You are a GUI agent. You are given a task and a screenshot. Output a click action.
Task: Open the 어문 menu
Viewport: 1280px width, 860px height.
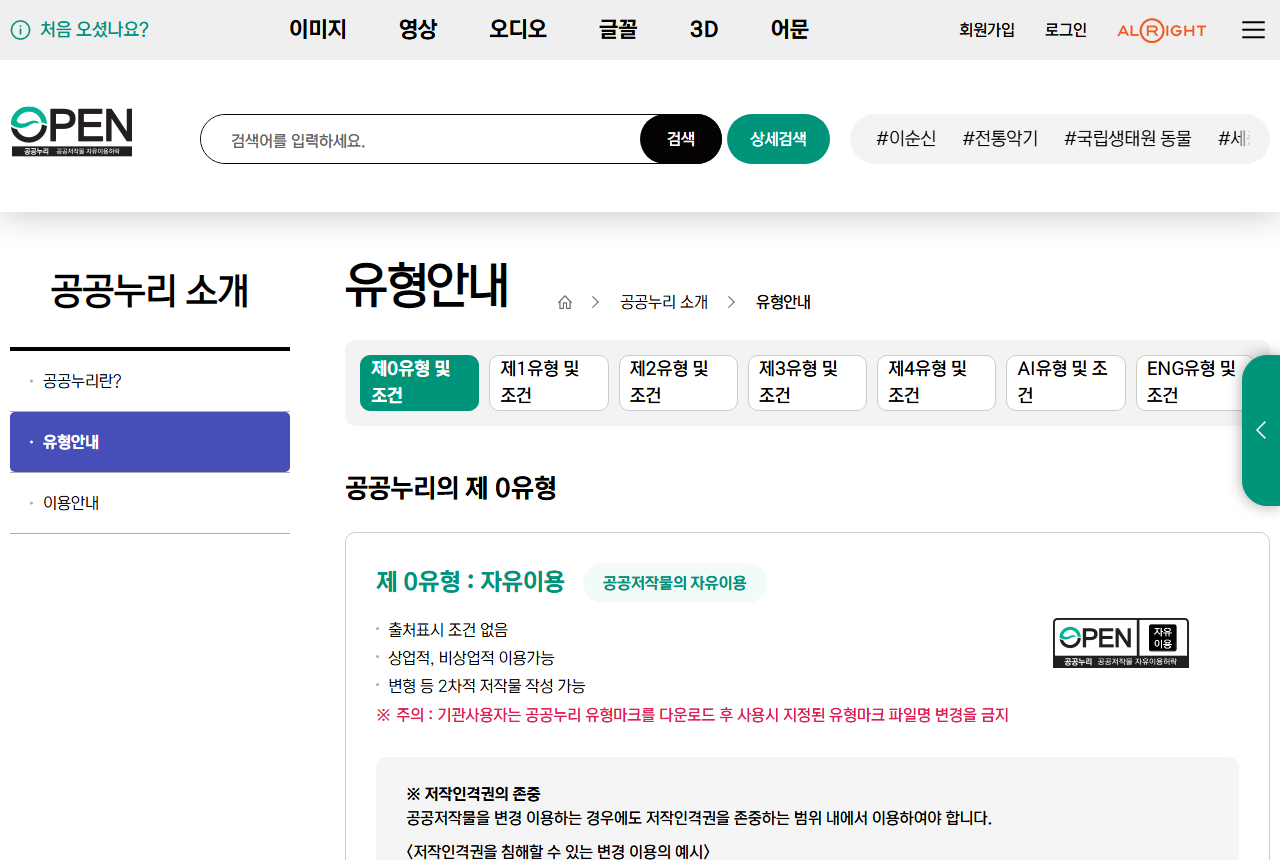(x=789, y=30)
